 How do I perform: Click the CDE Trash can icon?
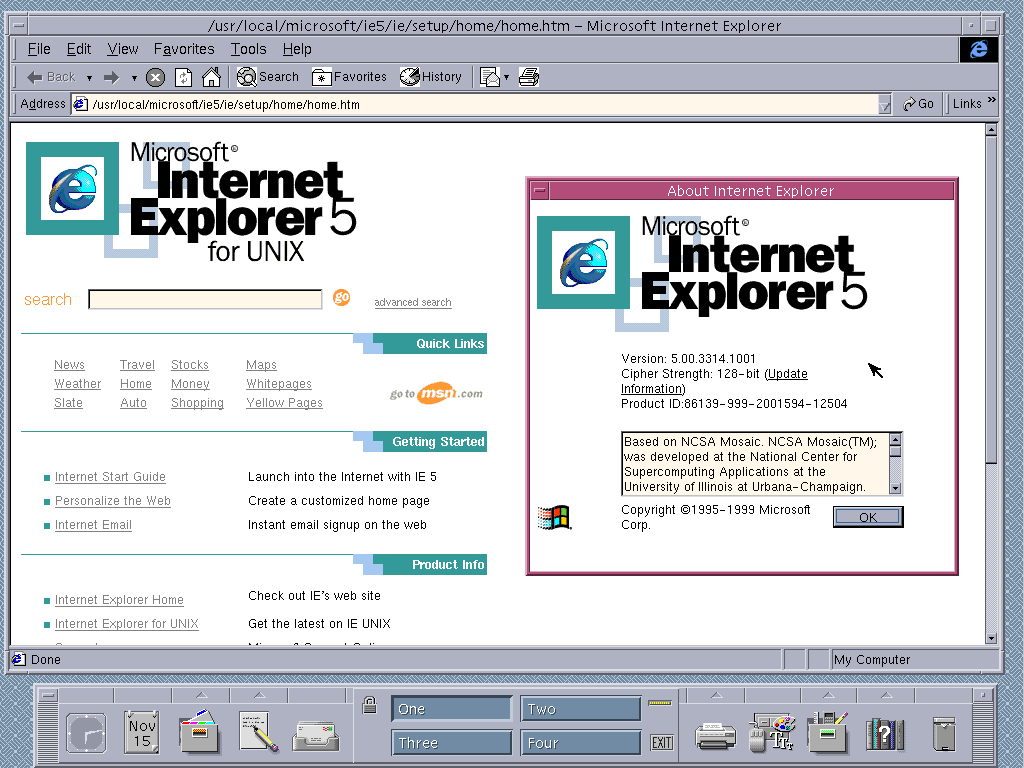944,733
